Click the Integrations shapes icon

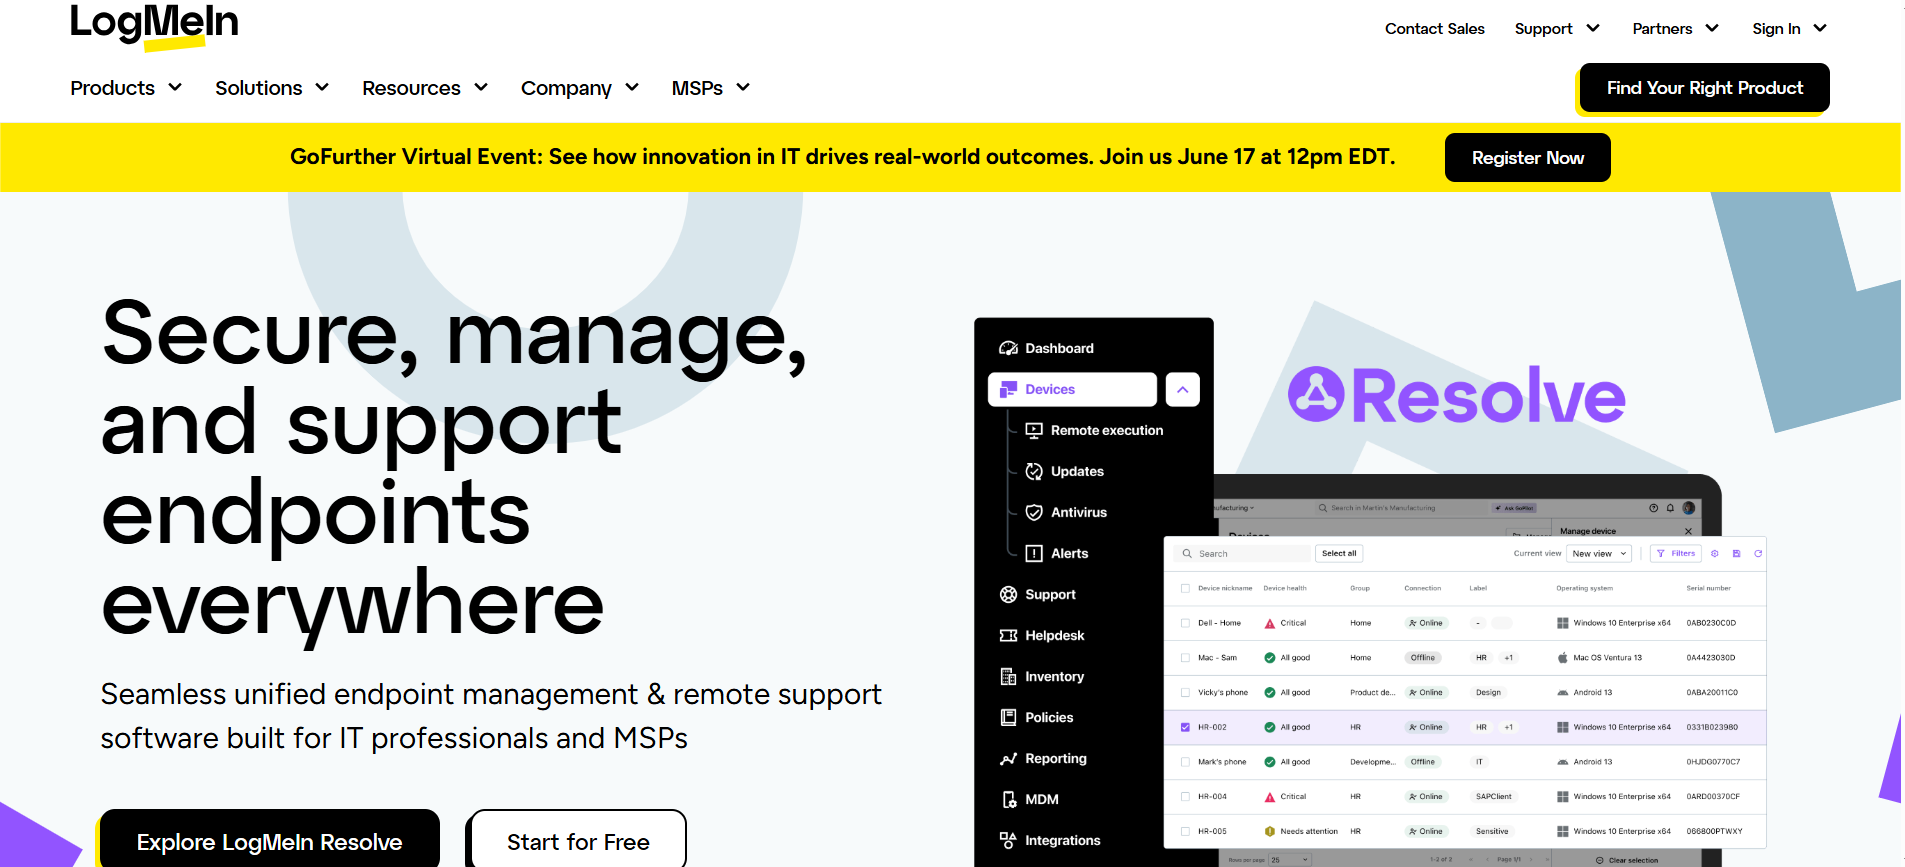pyautogui.click(x=1008, y=840)
